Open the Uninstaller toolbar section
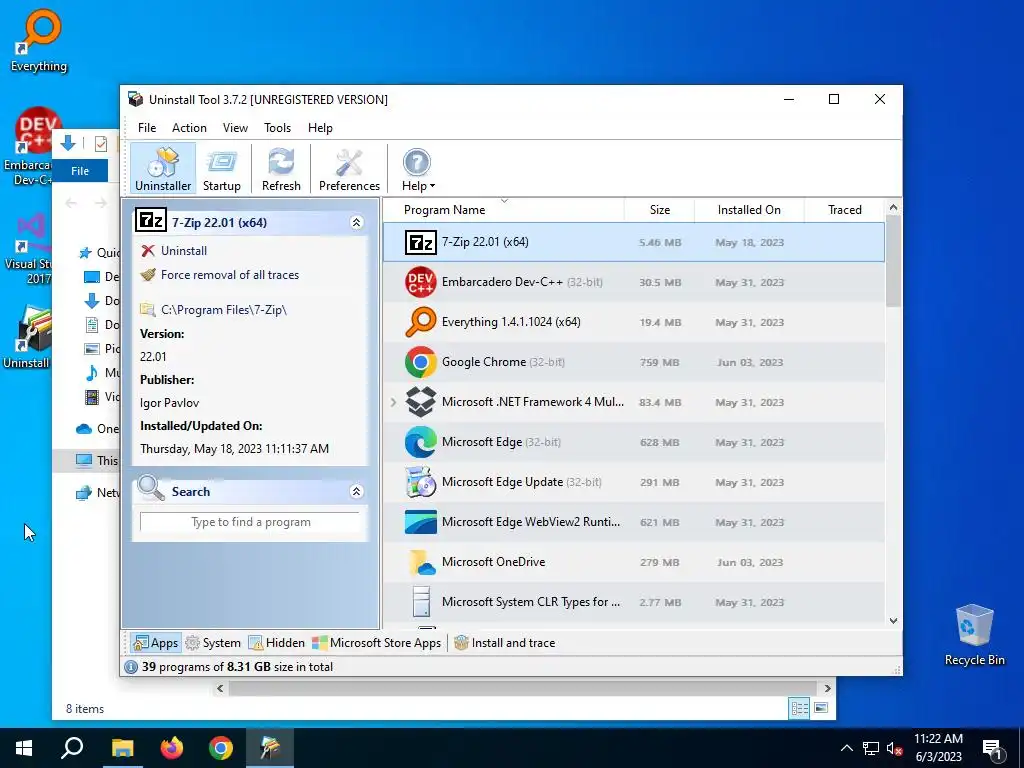 163,168
